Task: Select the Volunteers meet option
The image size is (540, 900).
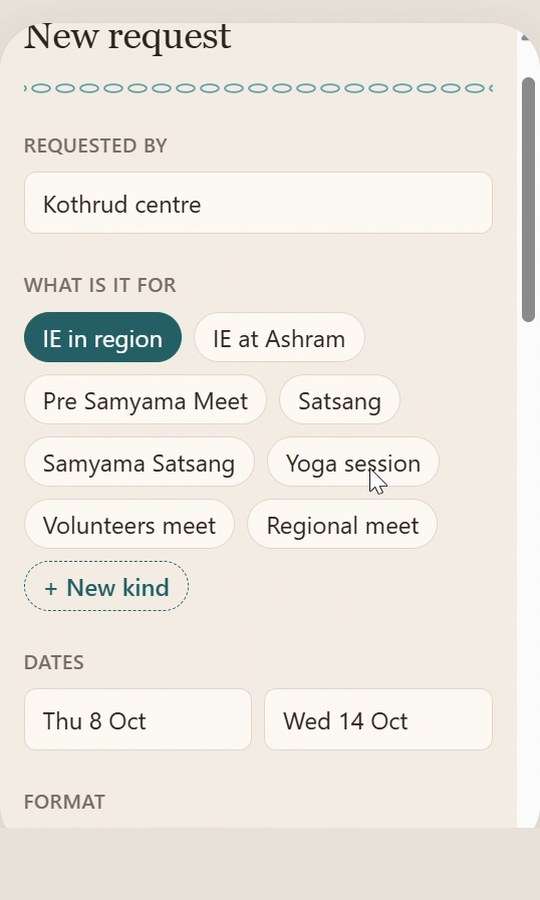Action: point(129,524)
